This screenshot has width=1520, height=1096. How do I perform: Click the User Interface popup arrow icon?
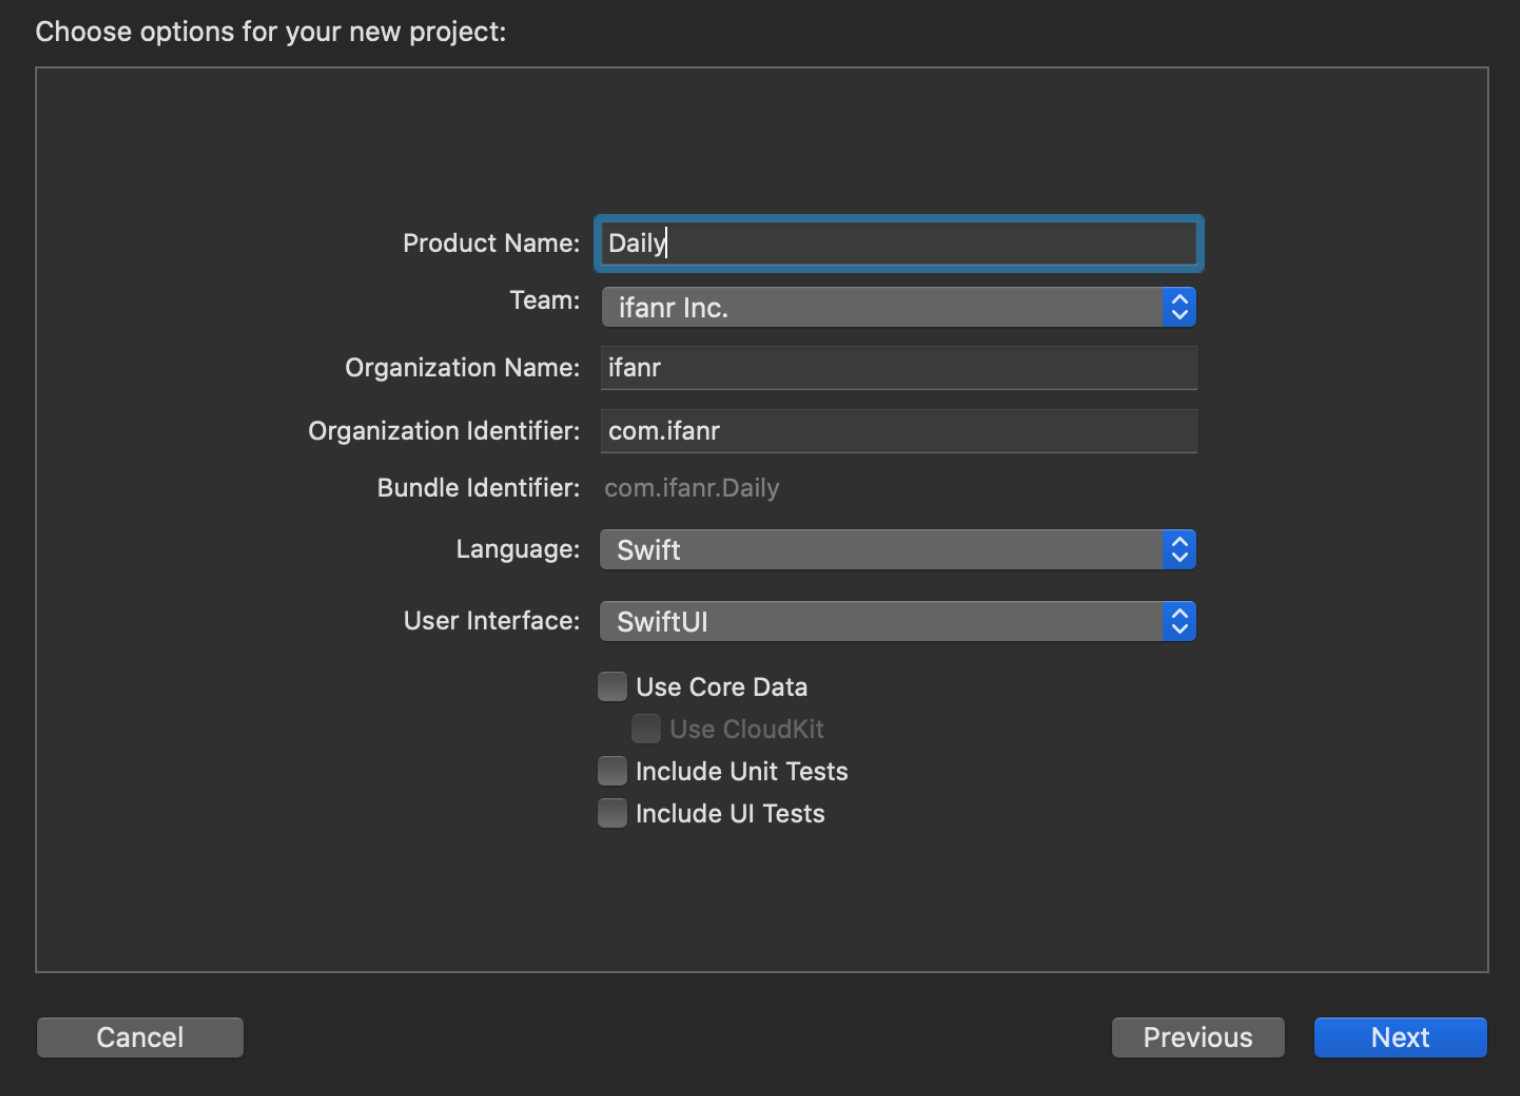pos(1179,621)
